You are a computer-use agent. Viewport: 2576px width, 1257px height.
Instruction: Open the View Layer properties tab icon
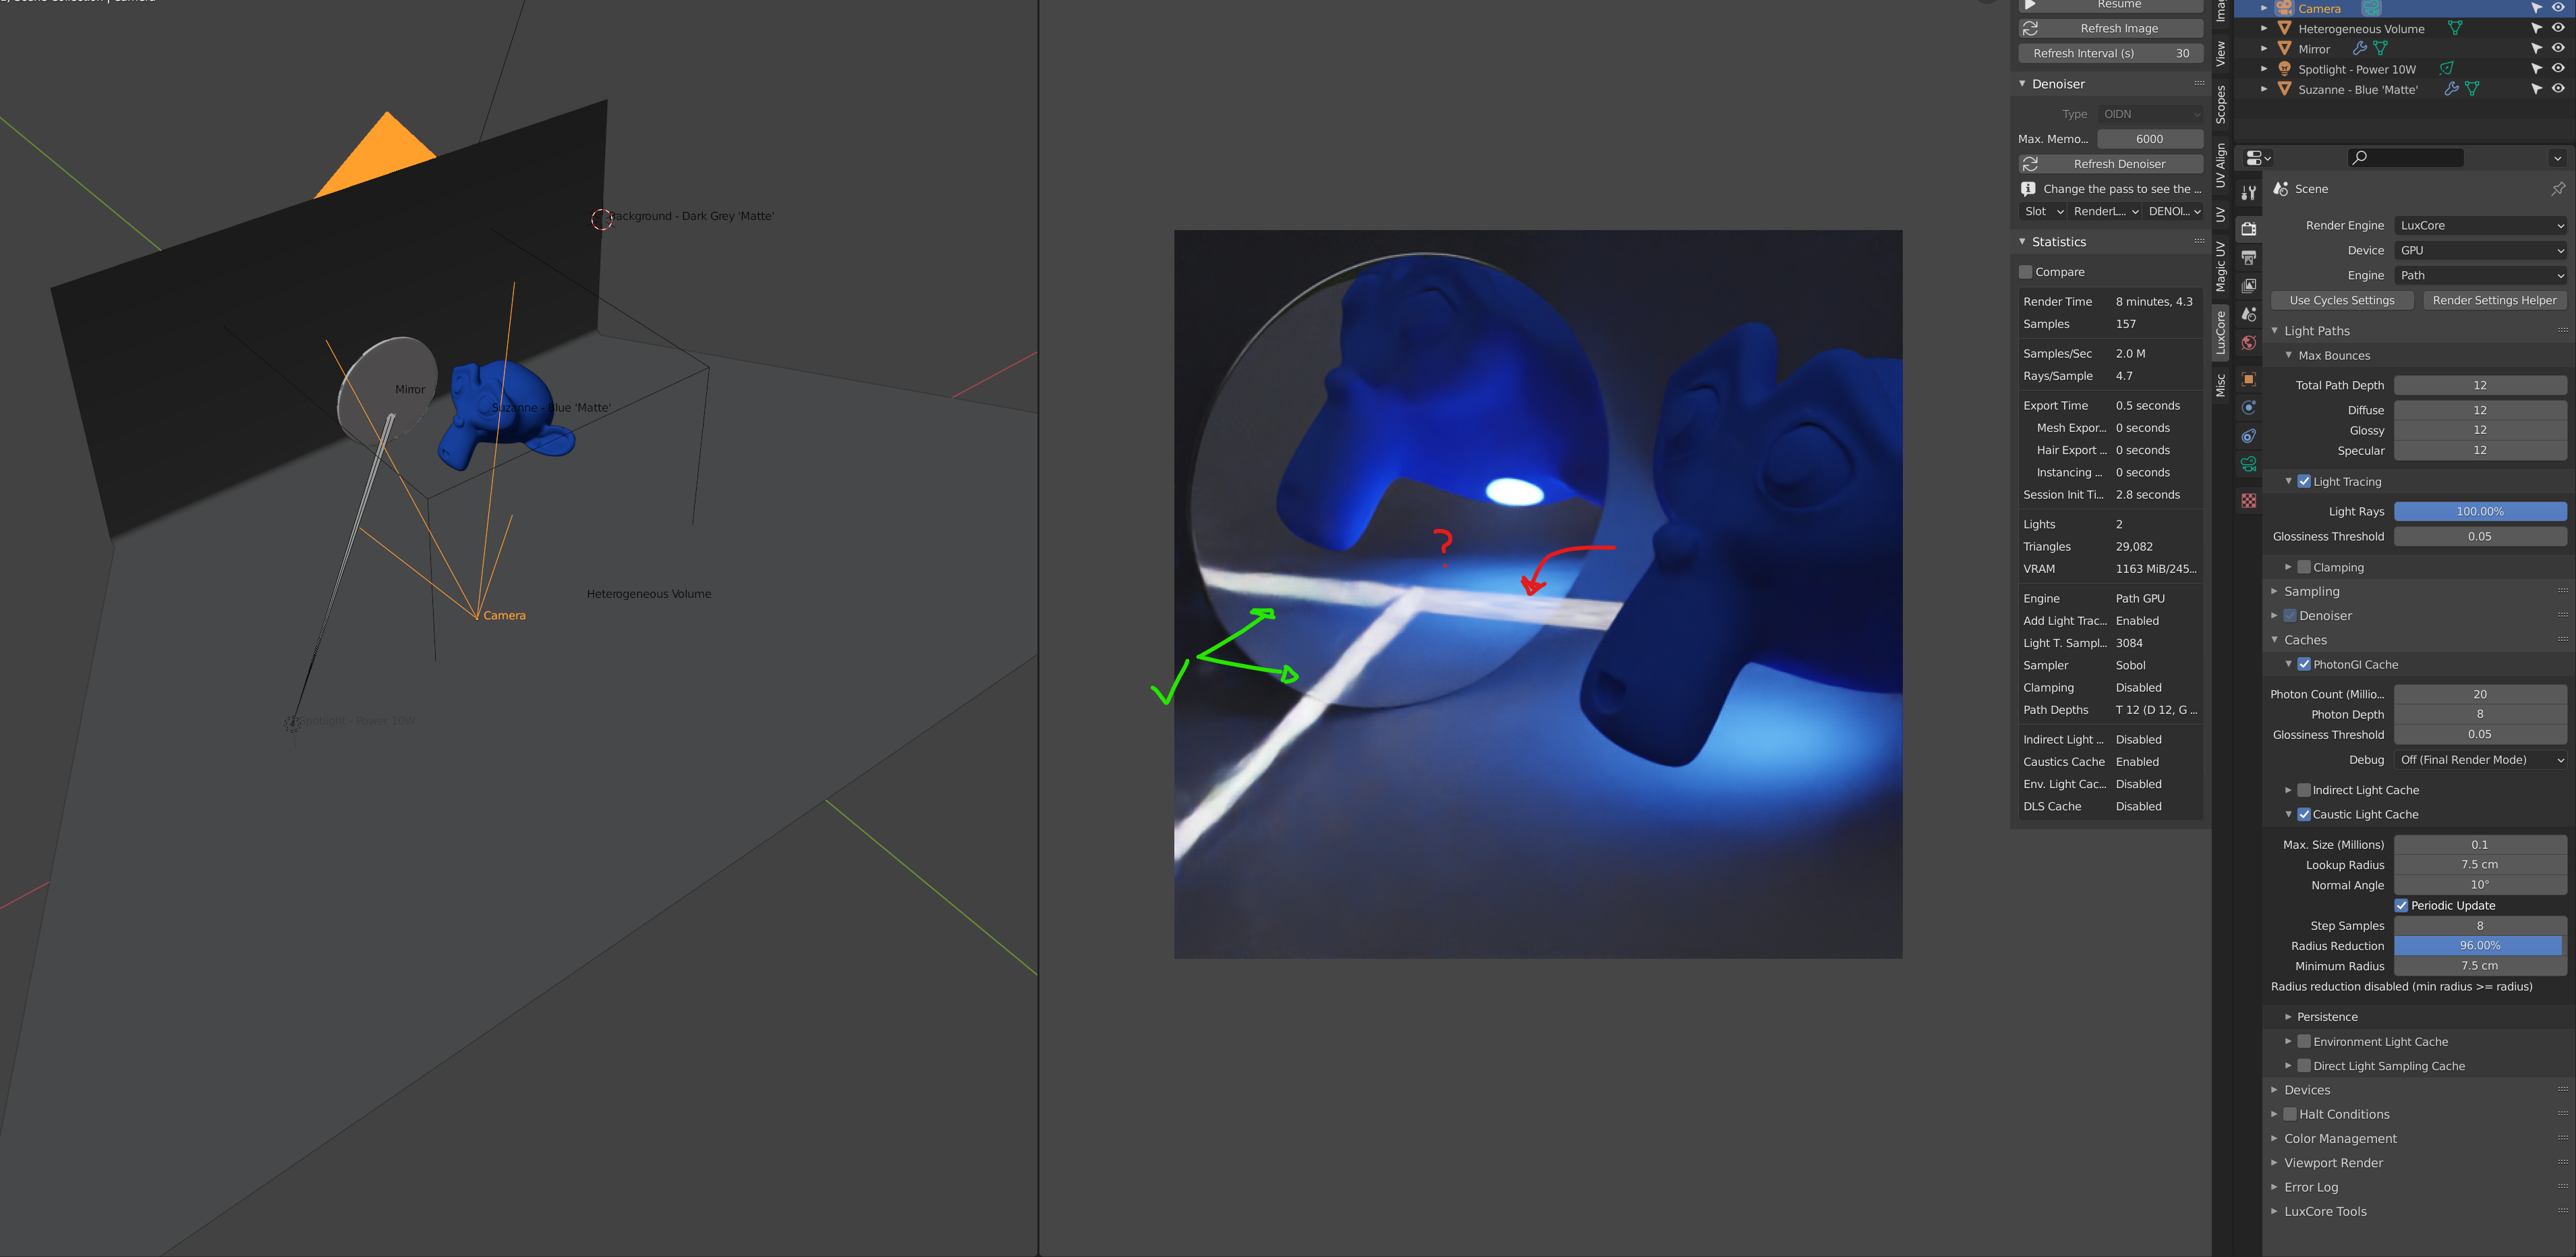tap(2248, 286)
